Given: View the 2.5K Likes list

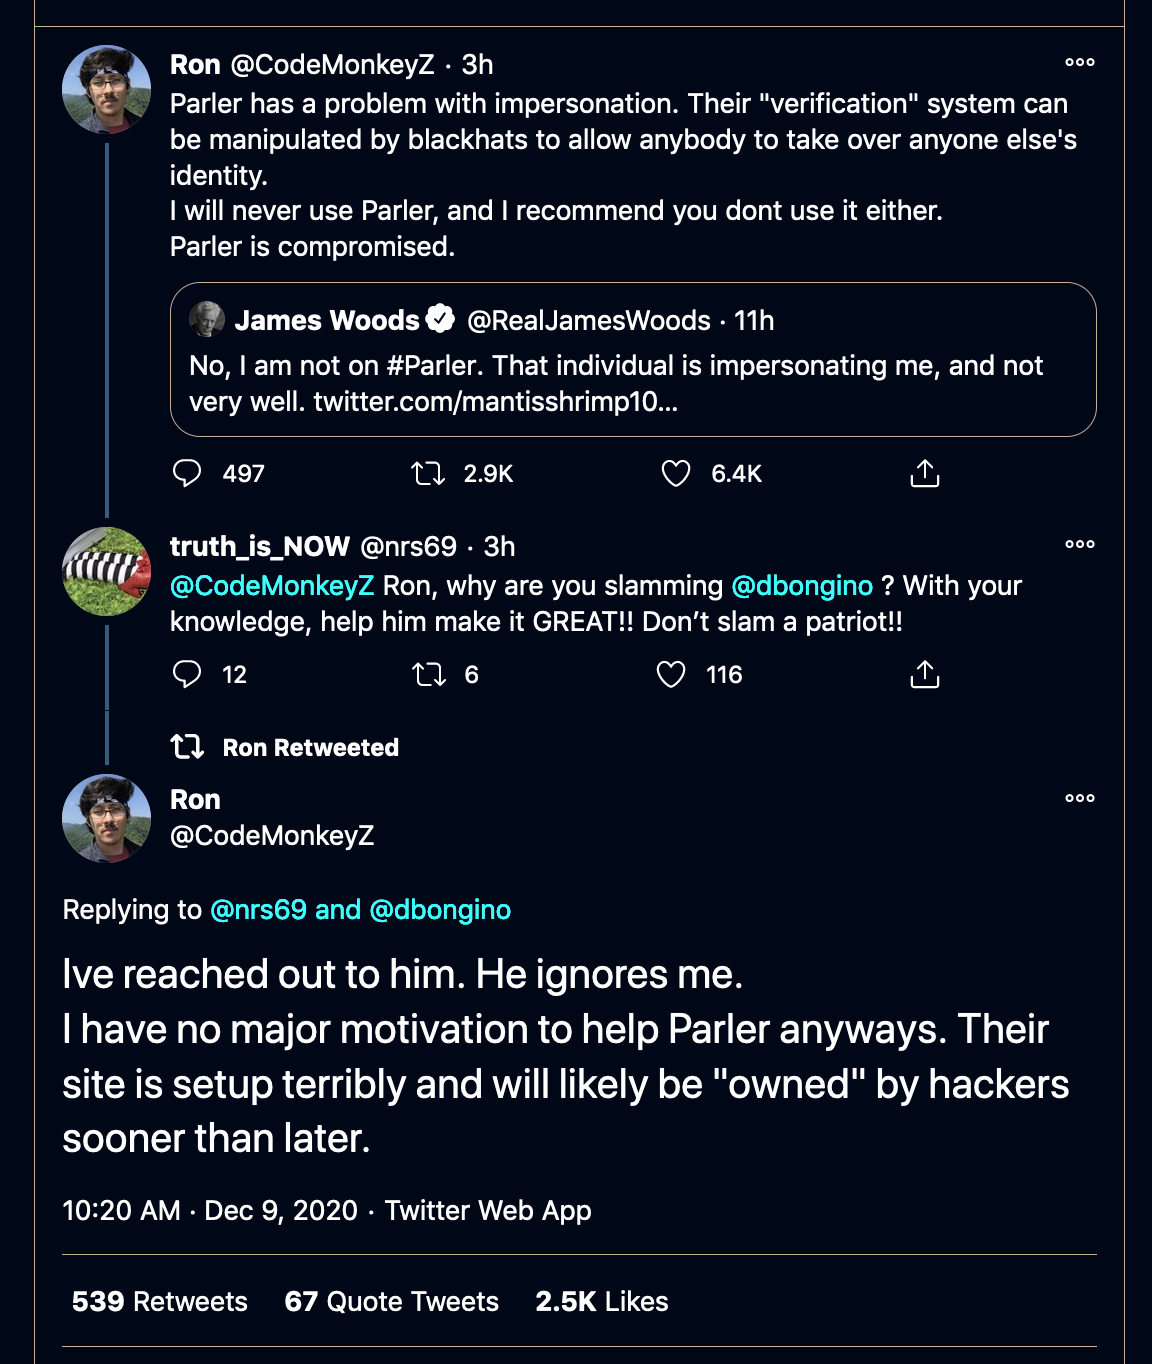Looking at the screenshot, I should (602, 1301).
